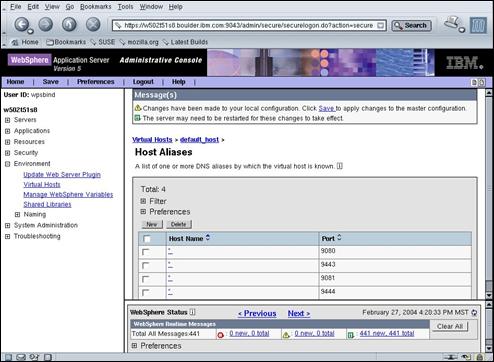
Task: Click the Clear All button
Action: [450, 326]
